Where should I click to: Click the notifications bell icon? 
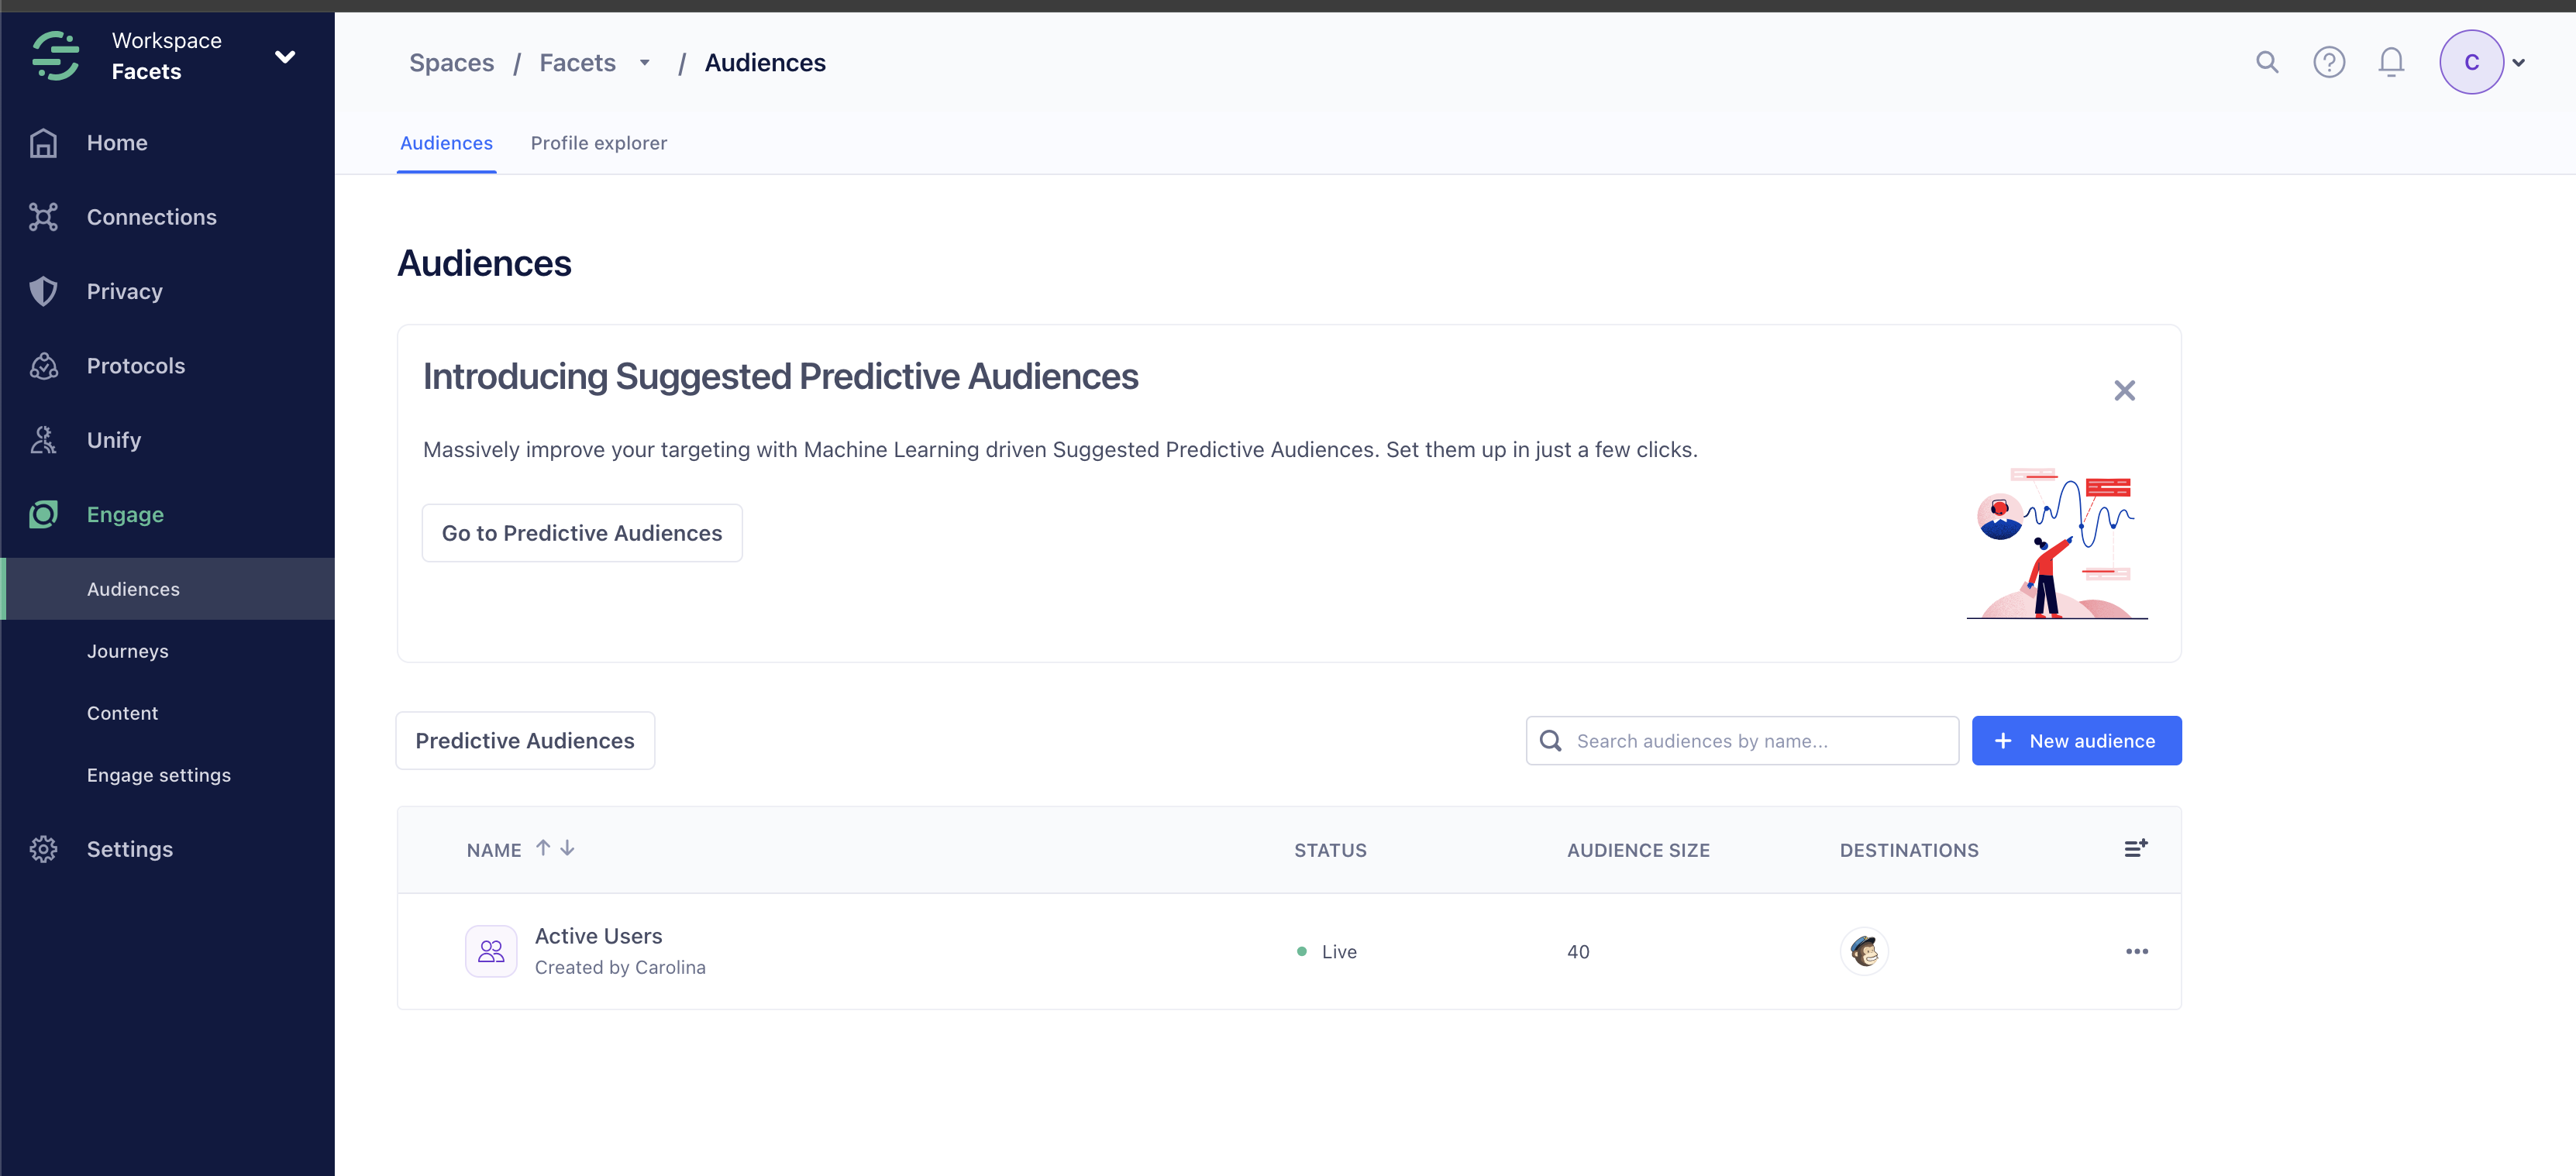click(2391, 62)
